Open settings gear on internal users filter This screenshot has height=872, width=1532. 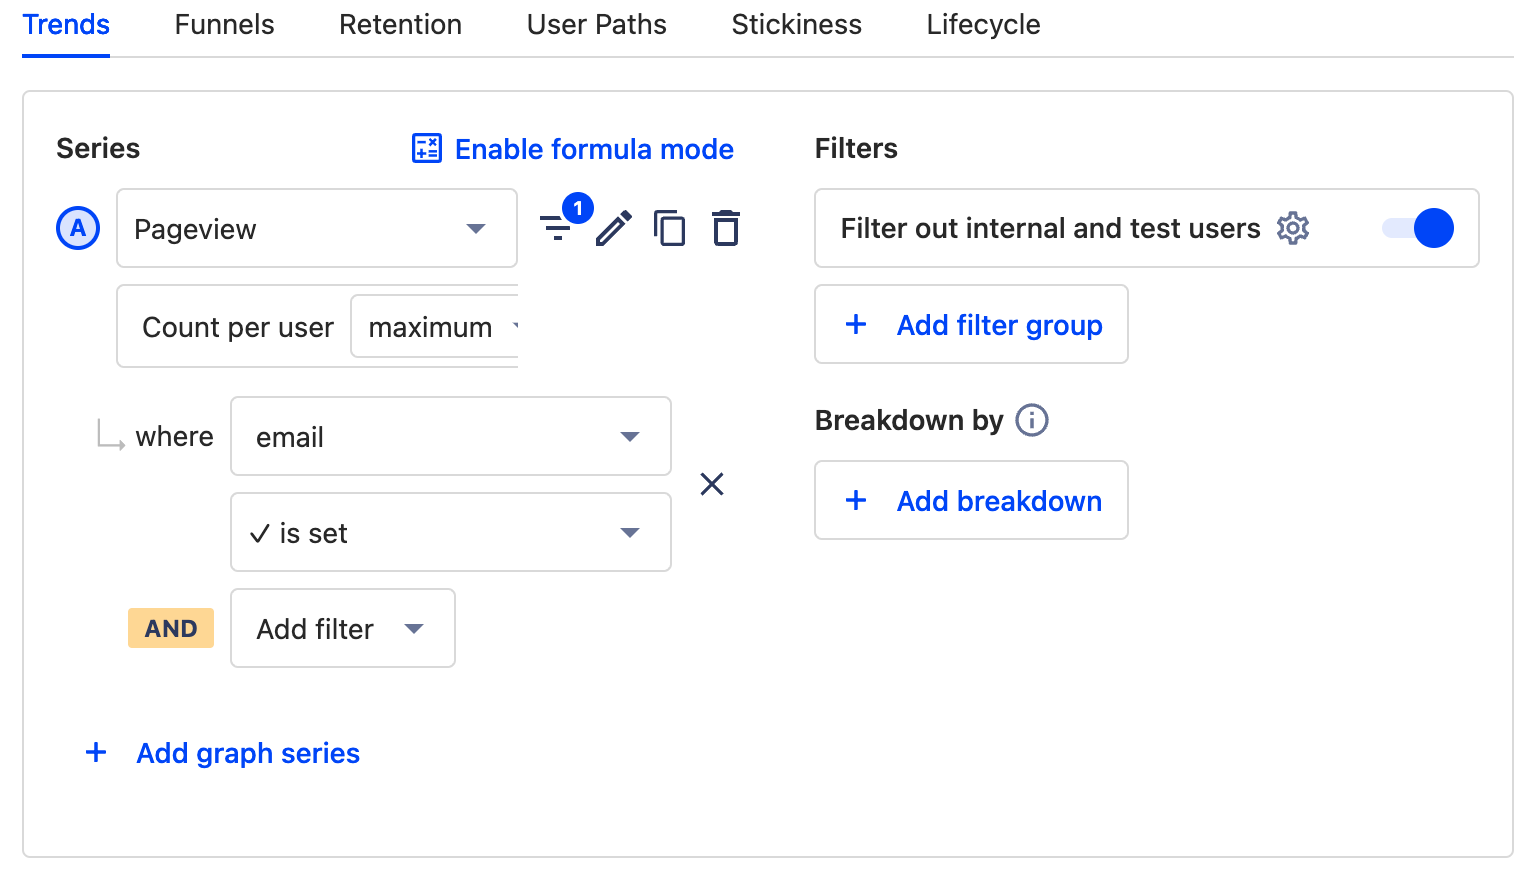pyautogui.click(x=1293, y=228)
